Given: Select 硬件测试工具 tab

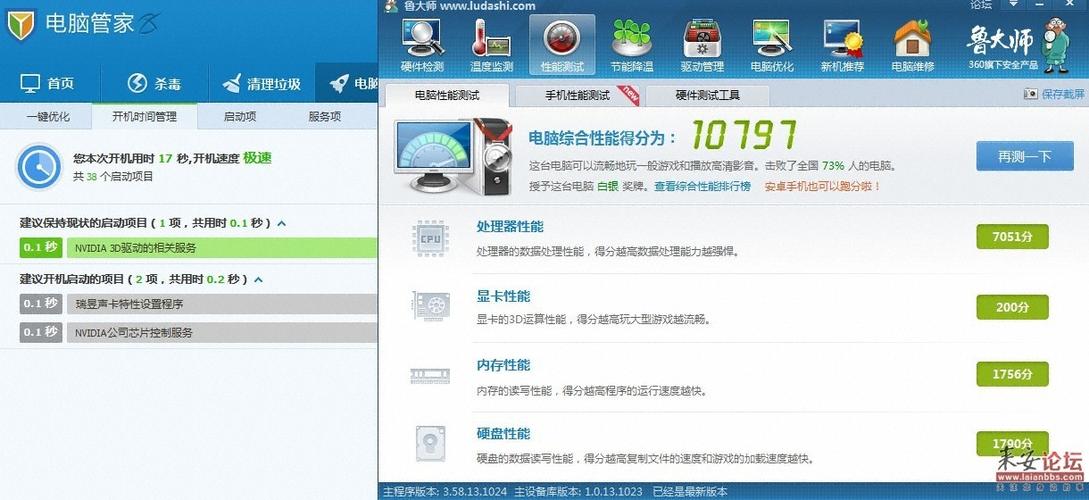Looking at the screenshot, I should point(708,95).
